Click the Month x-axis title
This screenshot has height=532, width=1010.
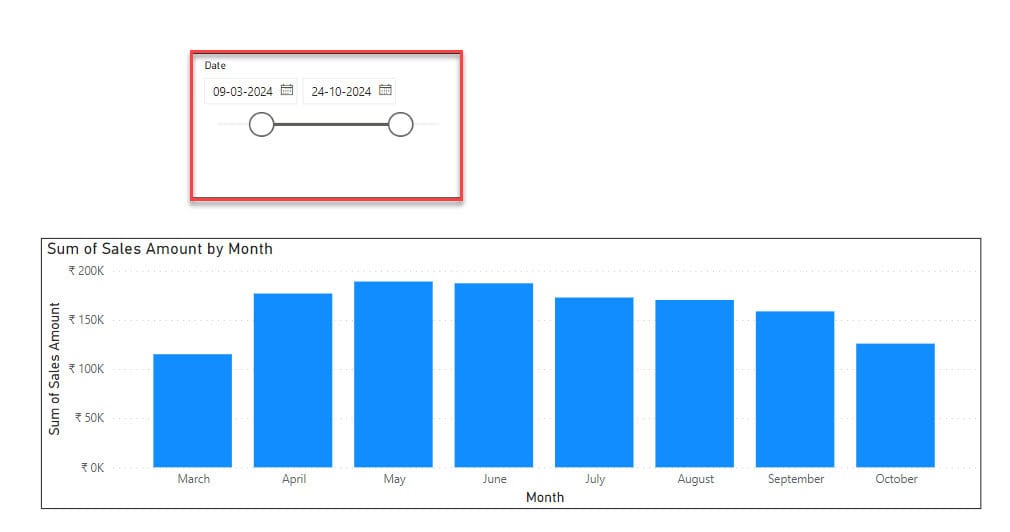(x=545, y=497)
